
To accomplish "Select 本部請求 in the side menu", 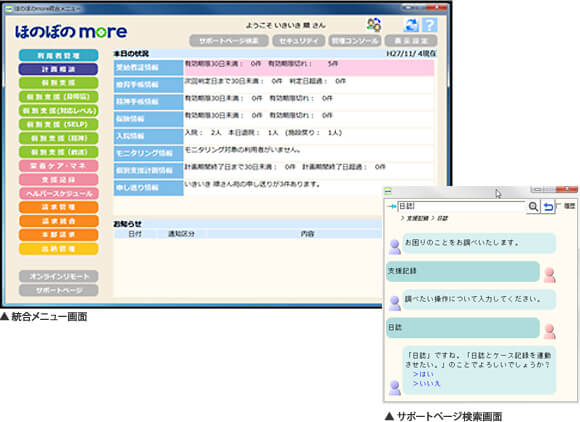I will 58,235.
